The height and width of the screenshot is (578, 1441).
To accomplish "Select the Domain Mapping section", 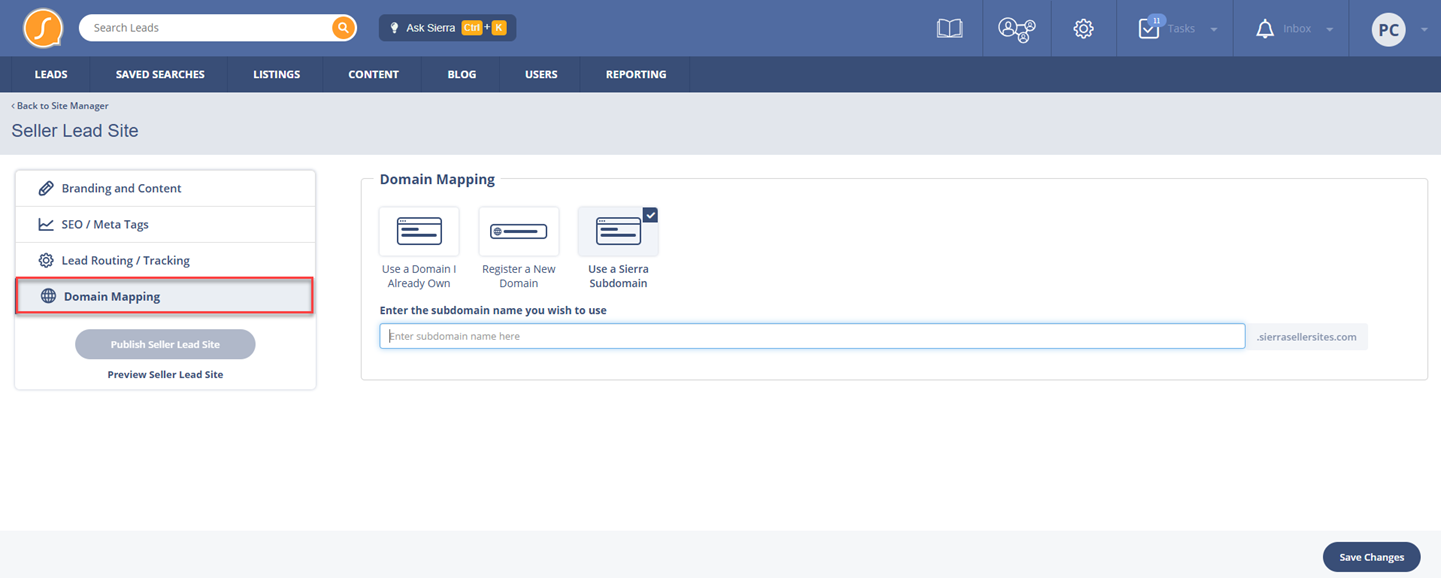I will click(165, 296).
